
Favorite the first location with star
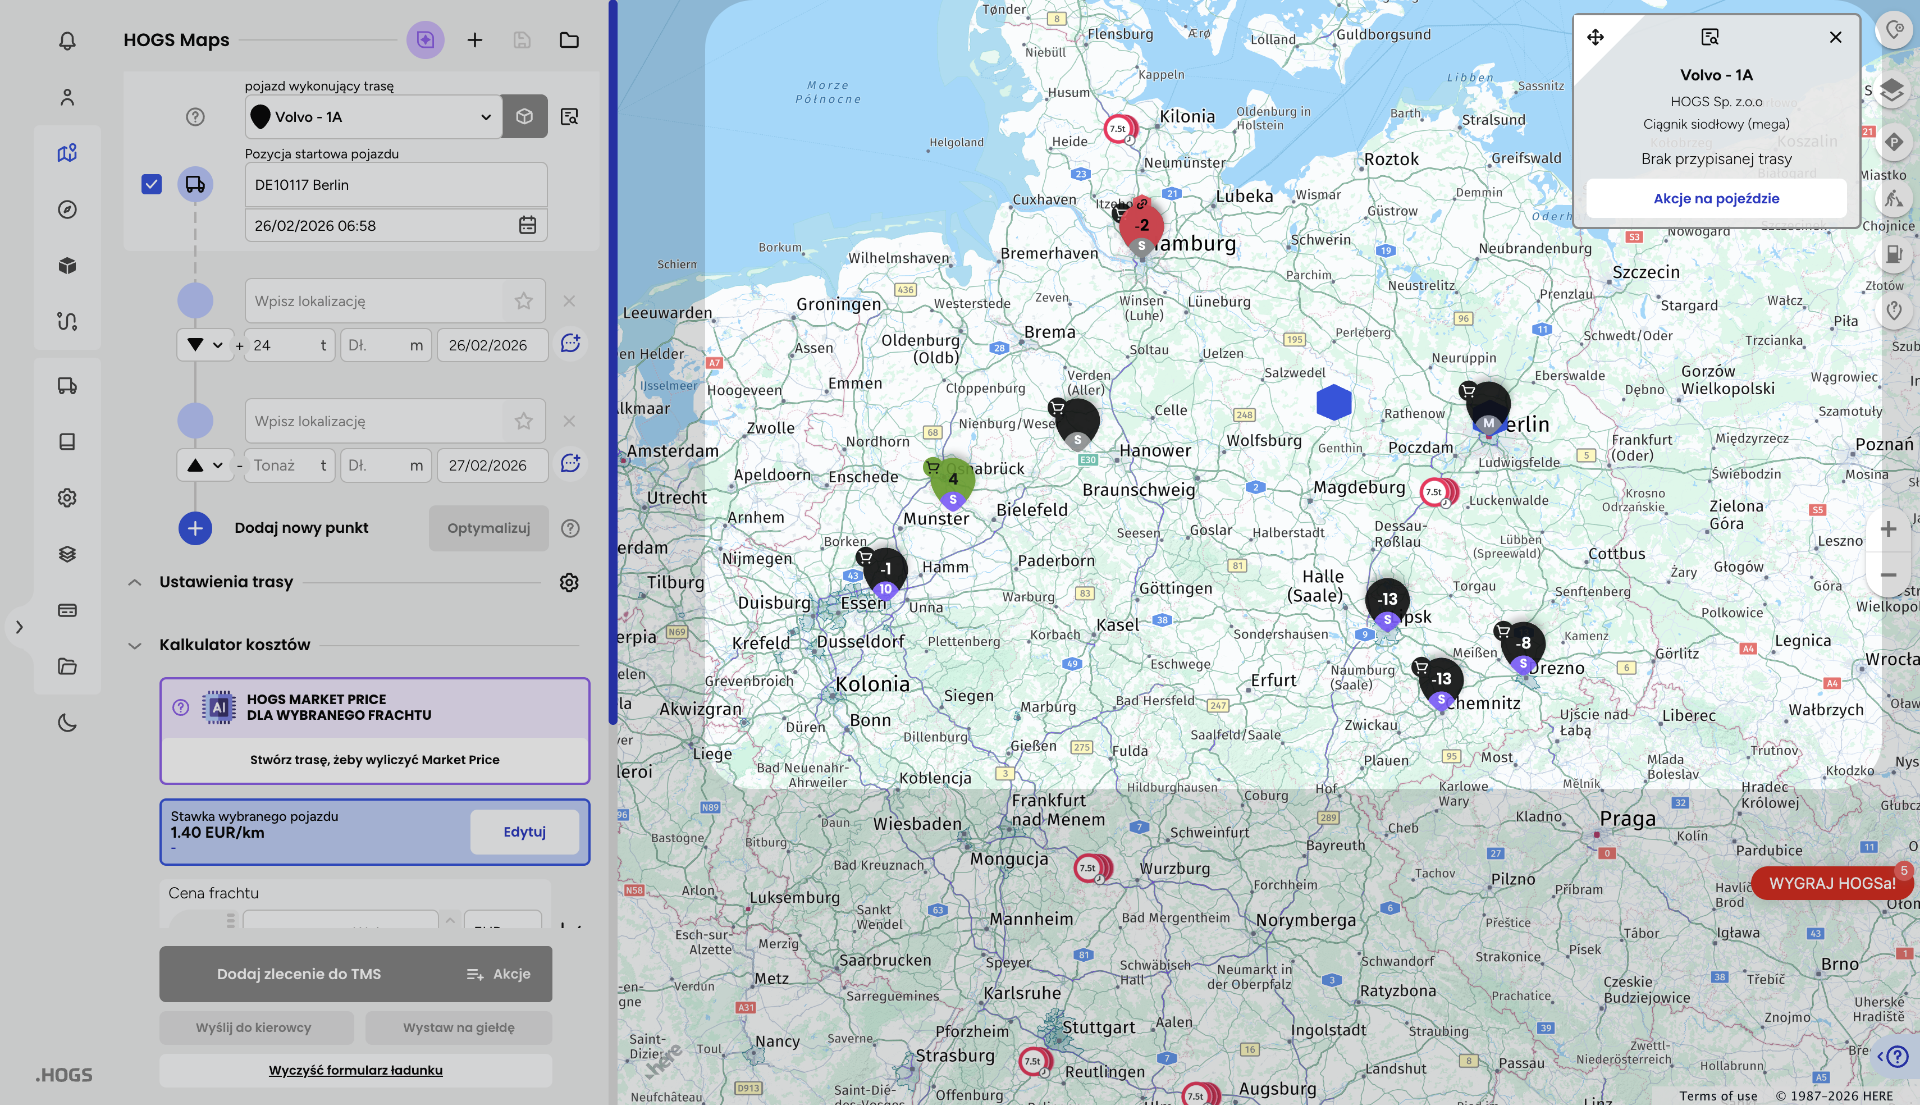point(523,301)
